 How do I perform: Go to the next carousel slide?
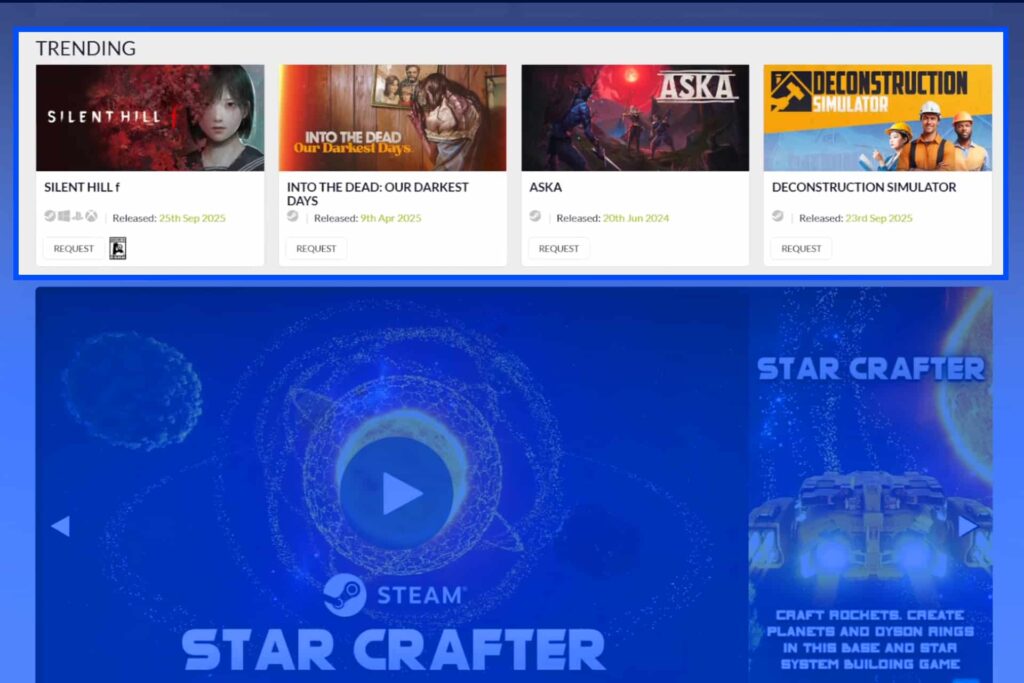pyautogui.click(x=968, y=526)
